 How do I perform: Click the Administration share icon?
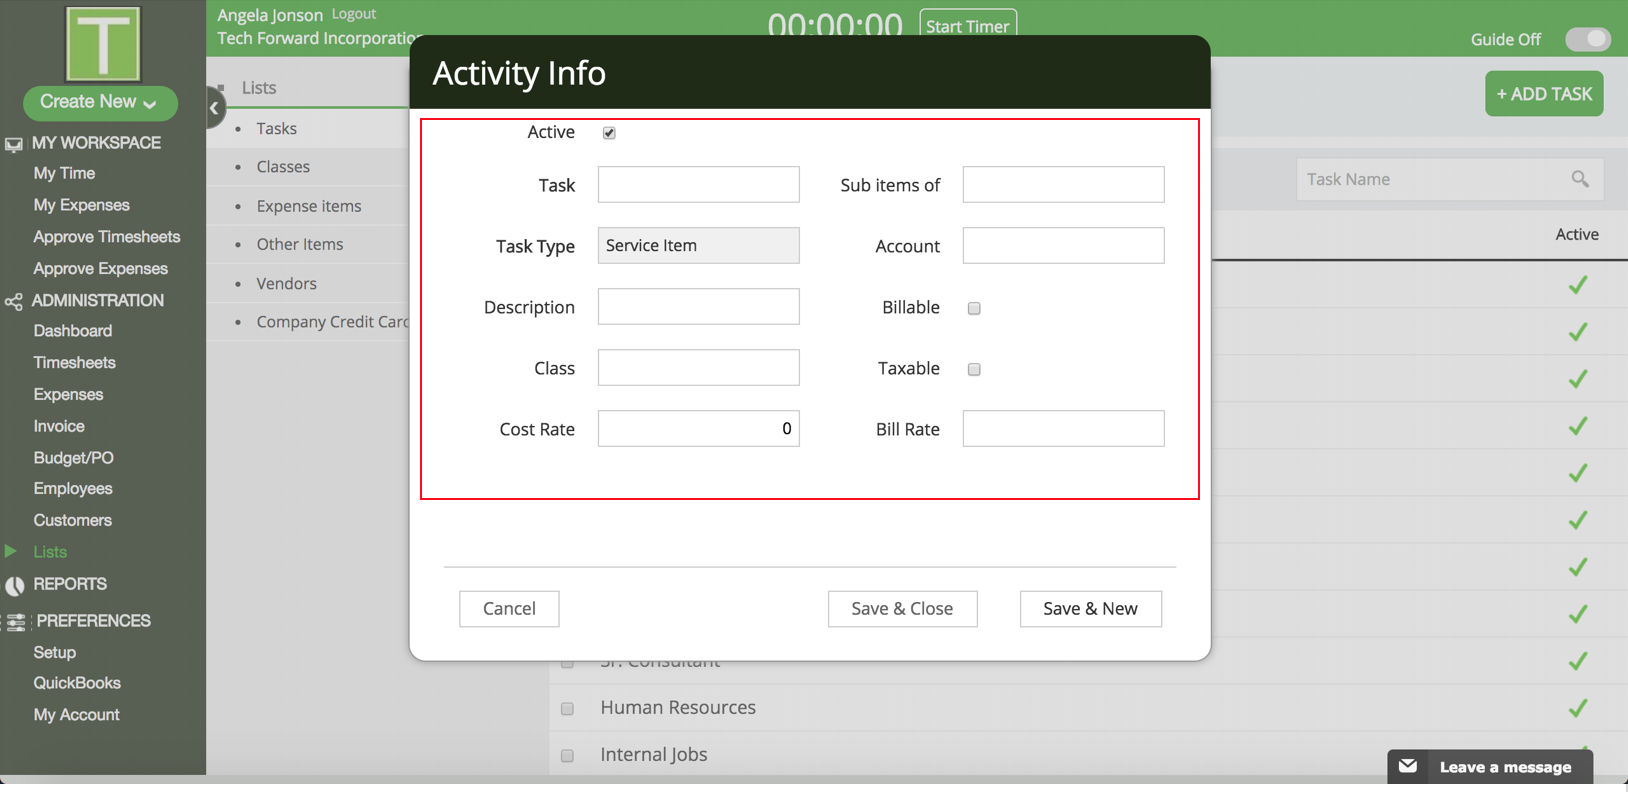(x=13, y=301)
